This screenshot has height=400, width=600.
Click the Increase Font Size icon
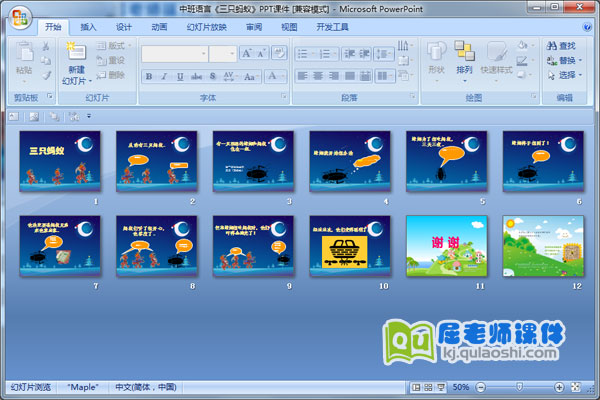click(x=247, y=53)
